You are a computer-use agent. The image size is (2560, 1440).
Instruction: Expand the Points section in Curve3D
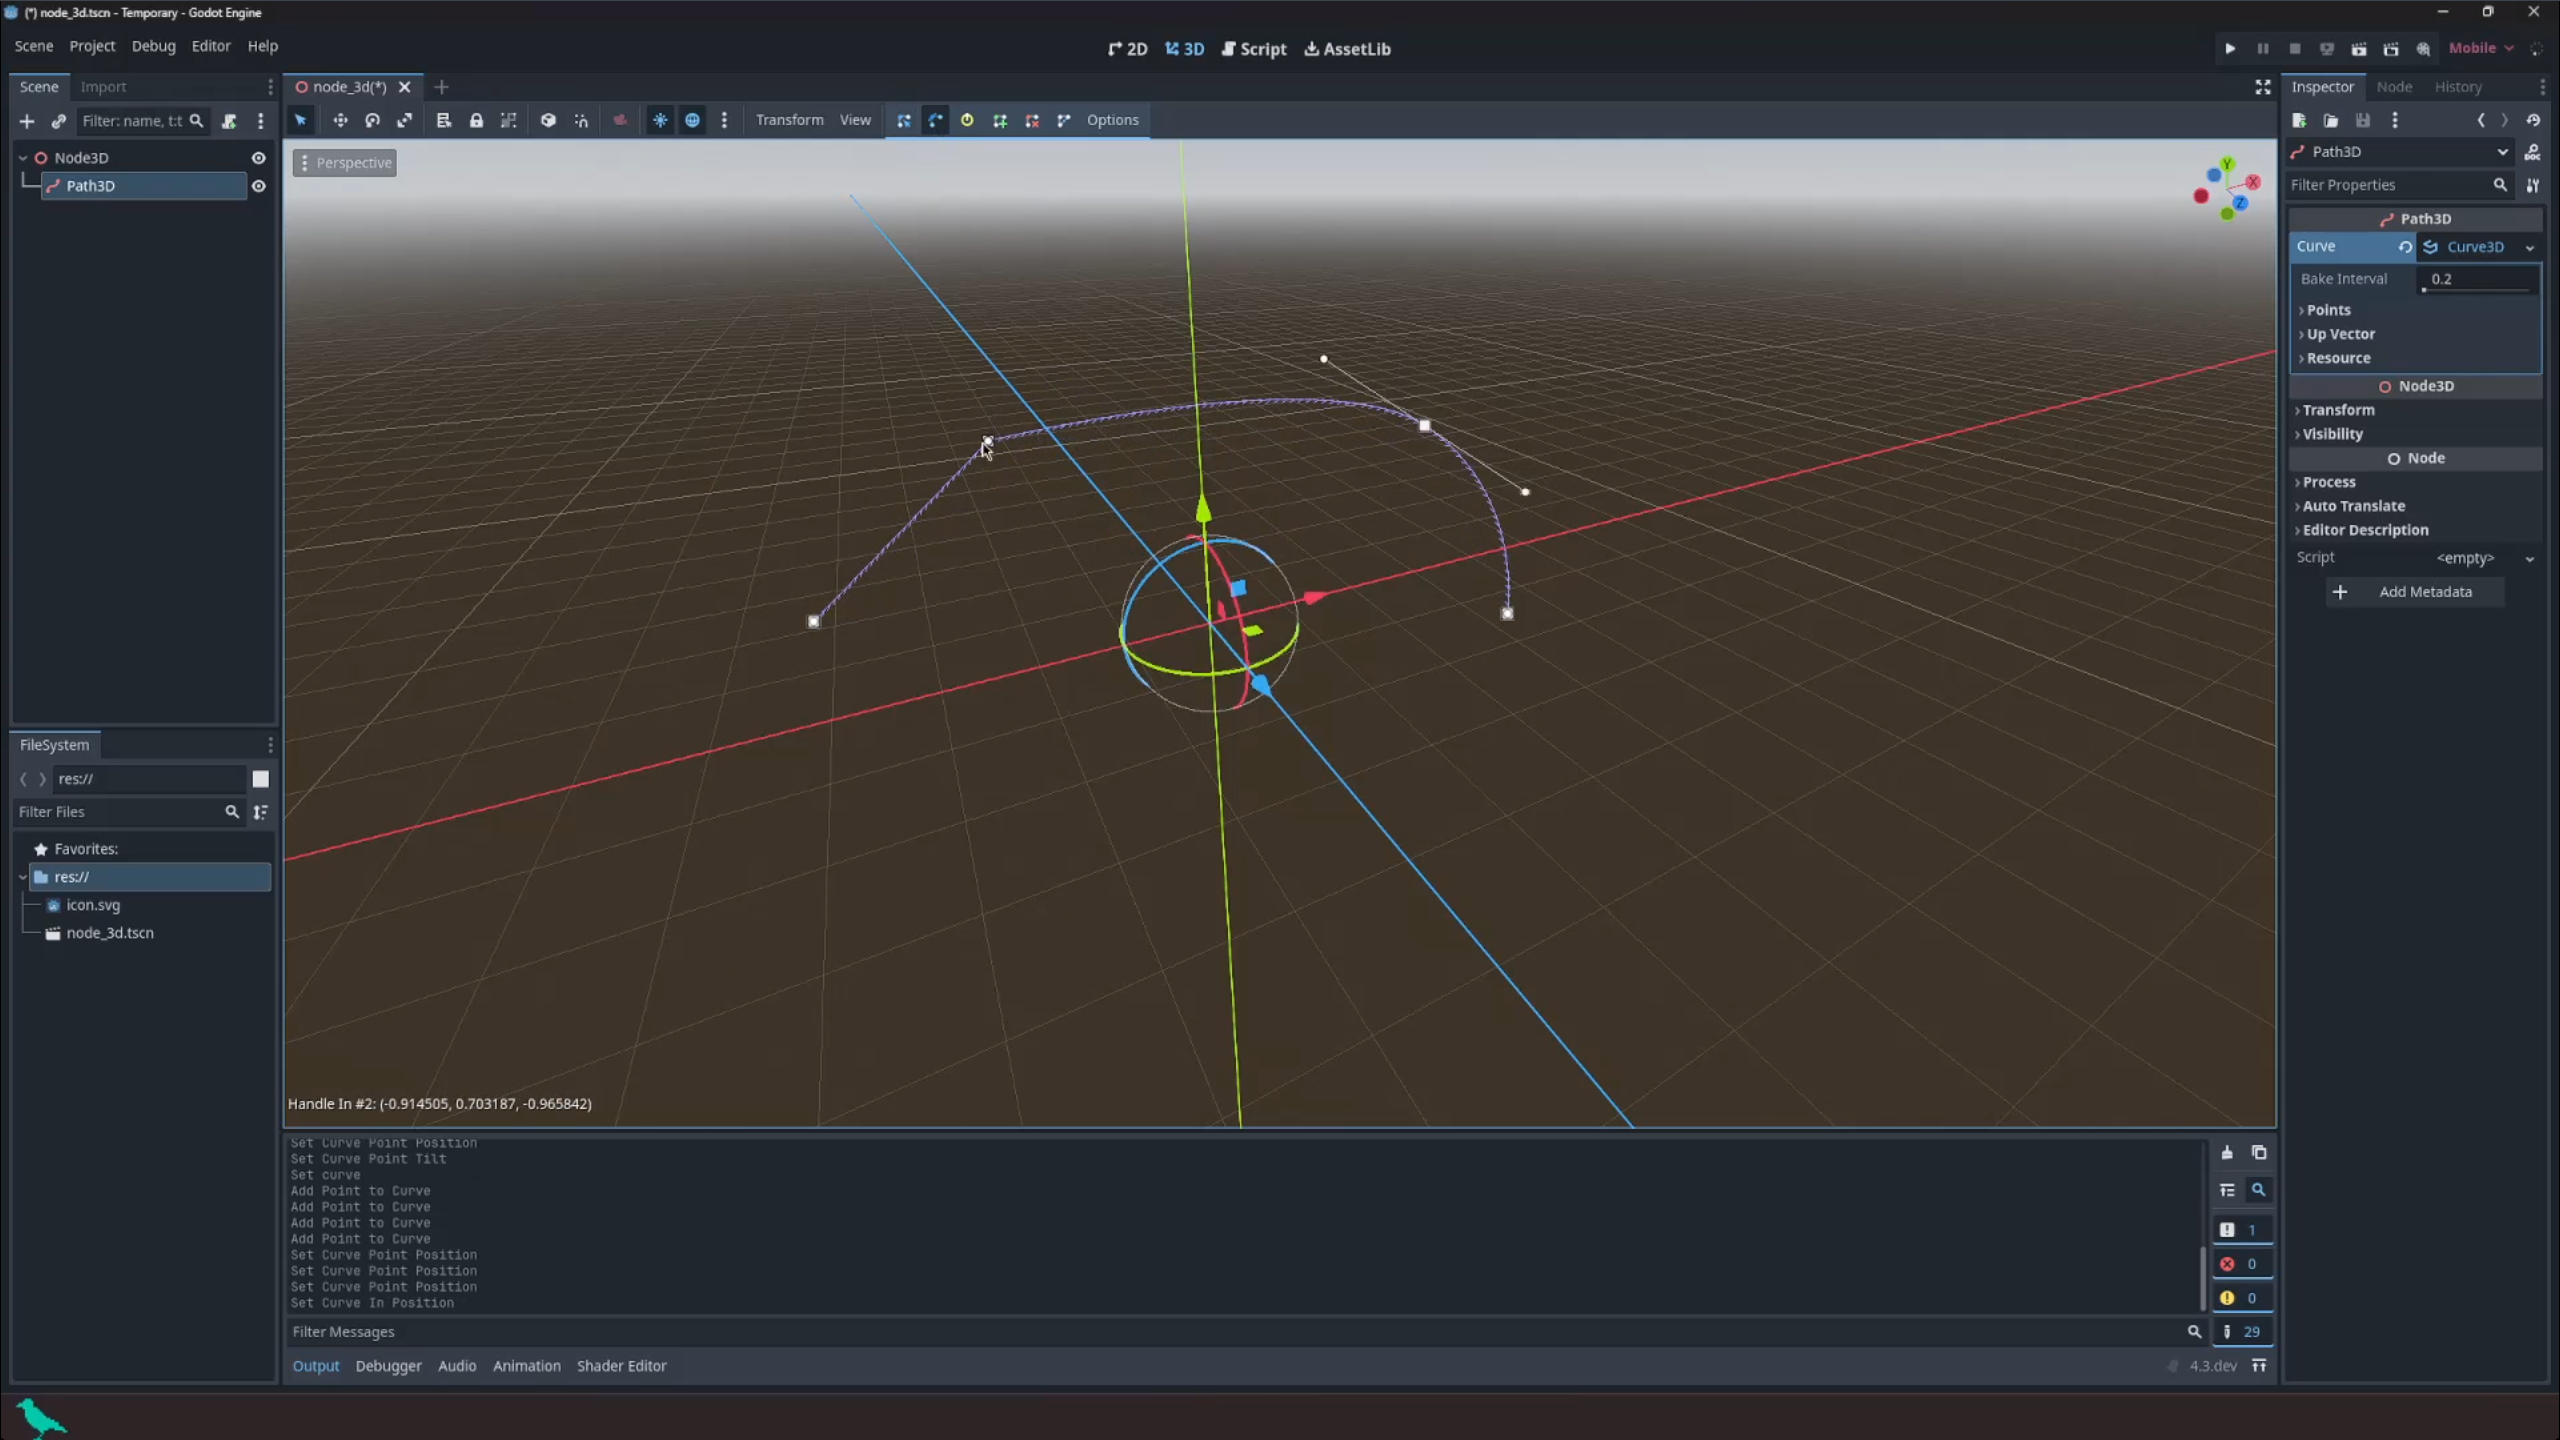[2327, 310]
